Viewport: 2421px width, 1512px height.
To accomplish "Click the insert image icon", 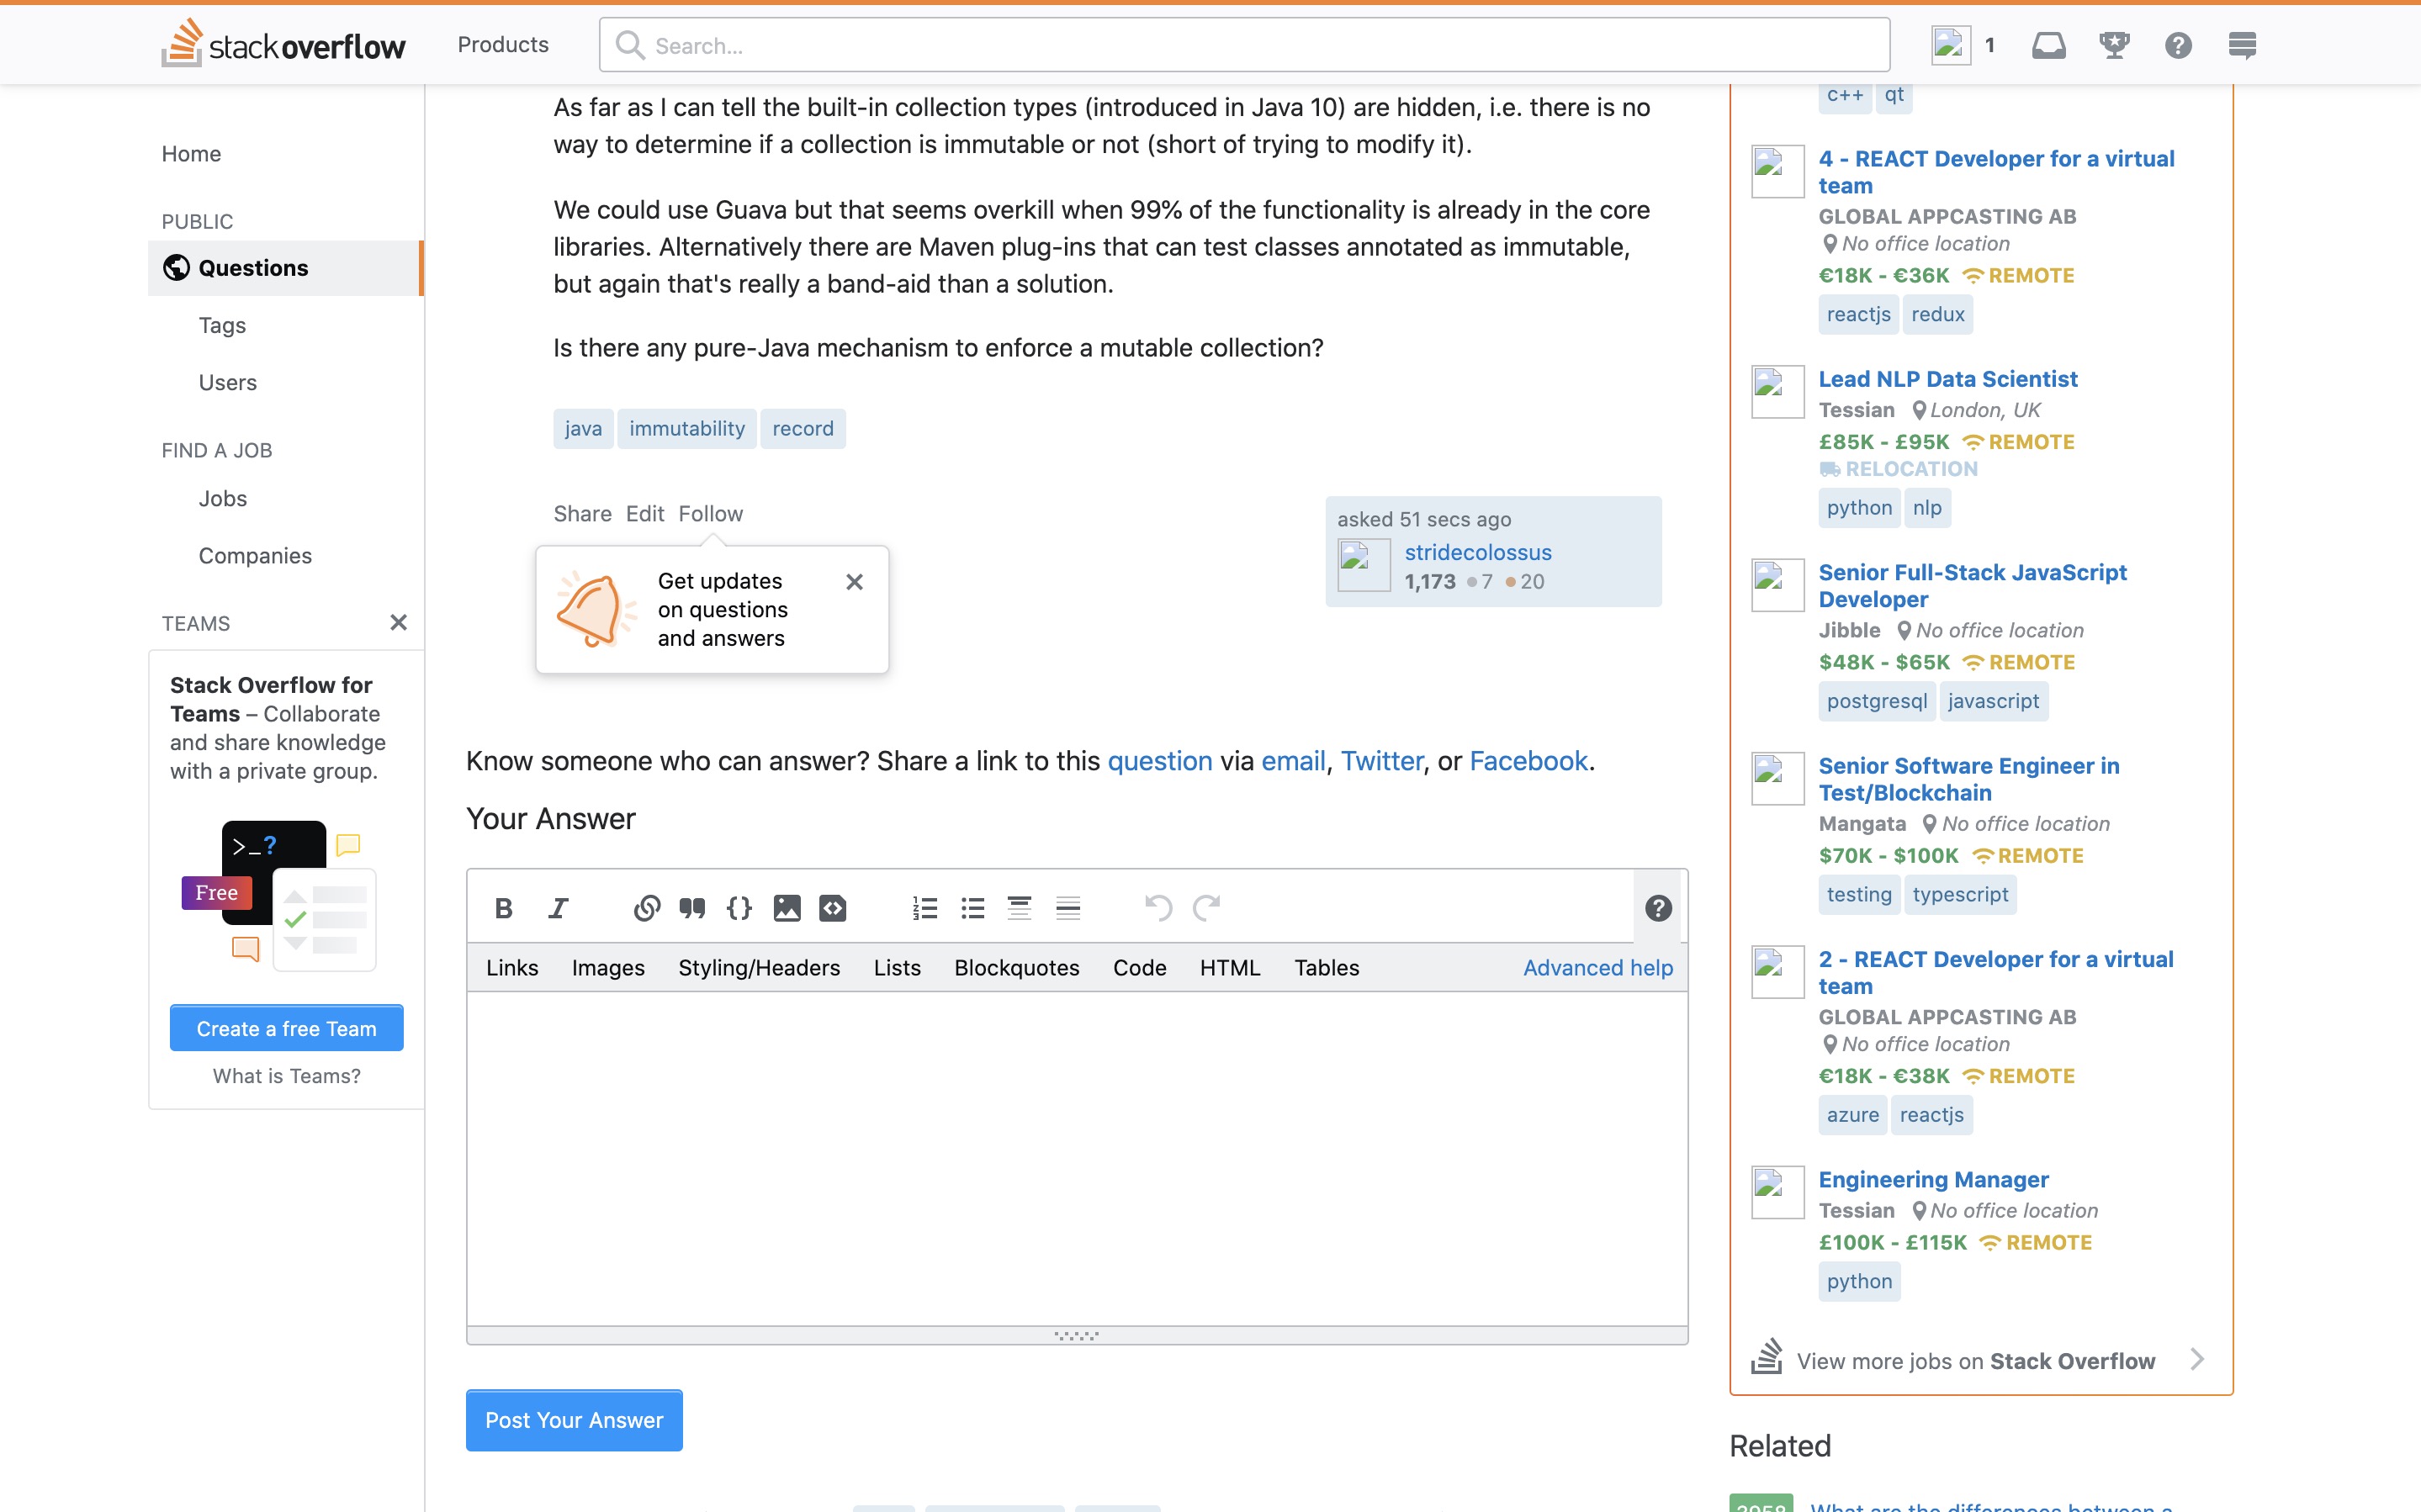I will [x=787, y=908].
